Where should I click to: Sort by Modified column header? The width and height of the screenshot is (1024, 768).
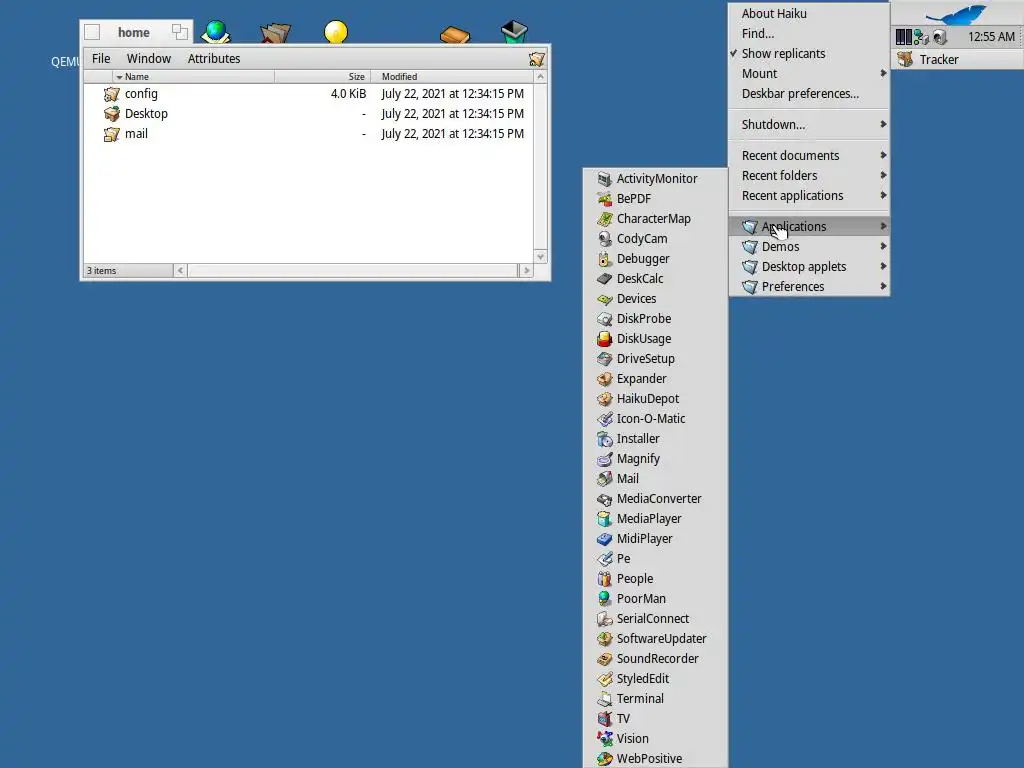tap(452, 76)
